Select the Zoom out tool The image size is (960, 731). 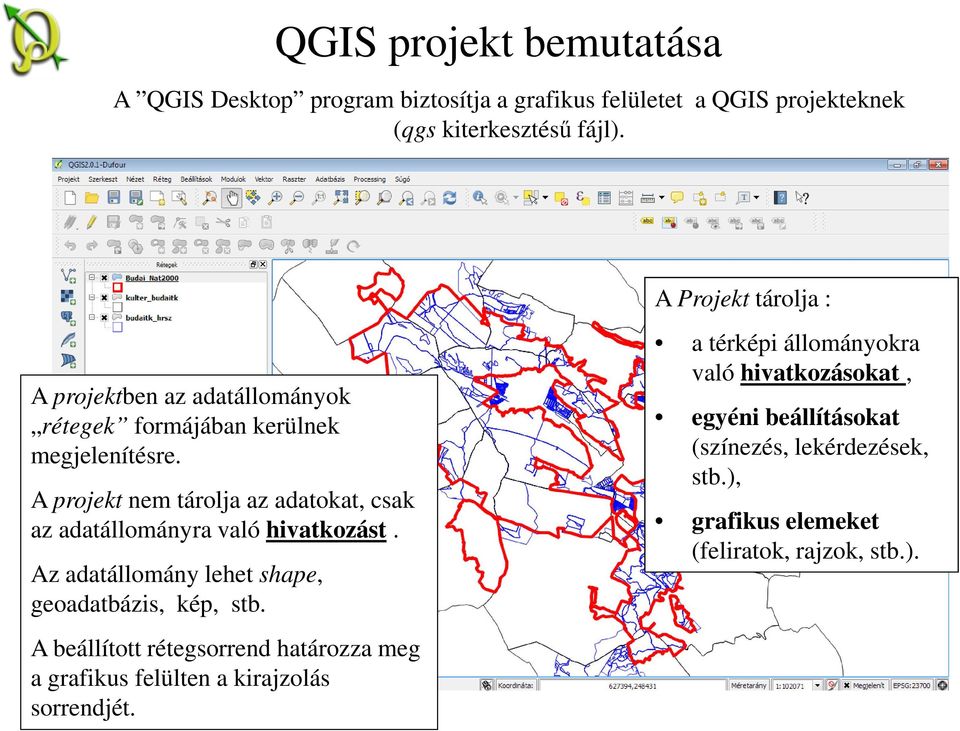click(297, 198)
